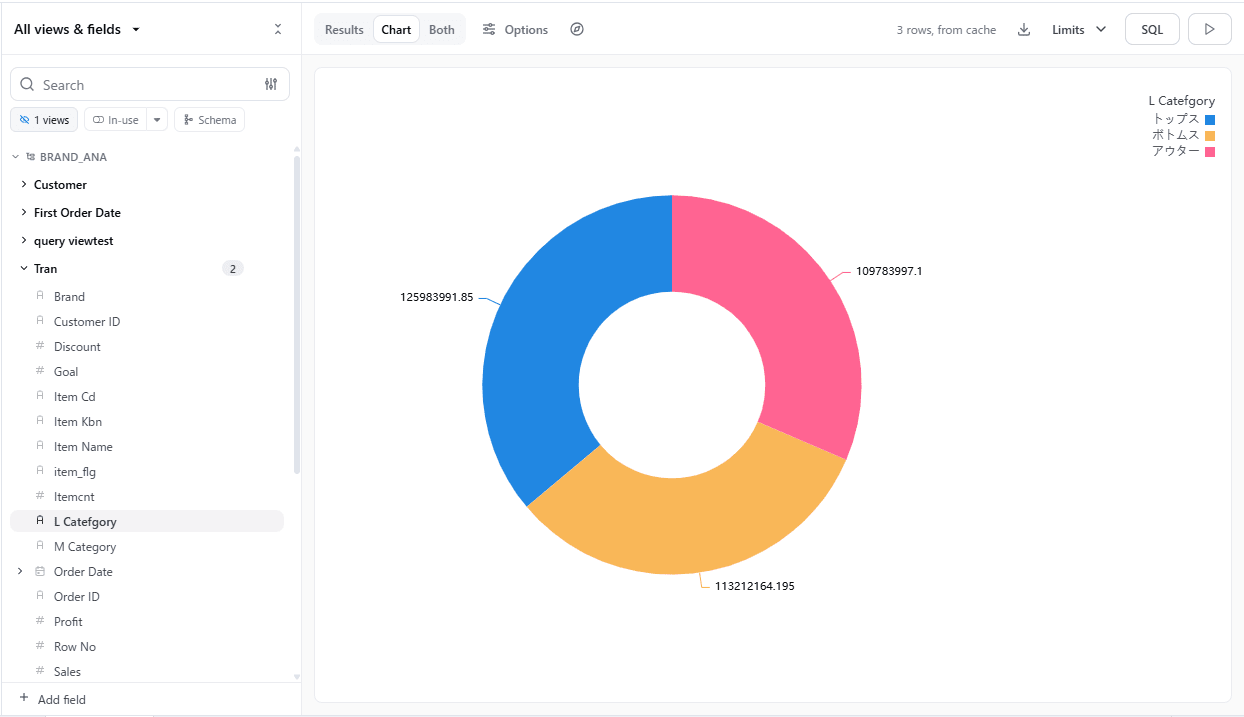Collapse the Tran view

point(23,268)
